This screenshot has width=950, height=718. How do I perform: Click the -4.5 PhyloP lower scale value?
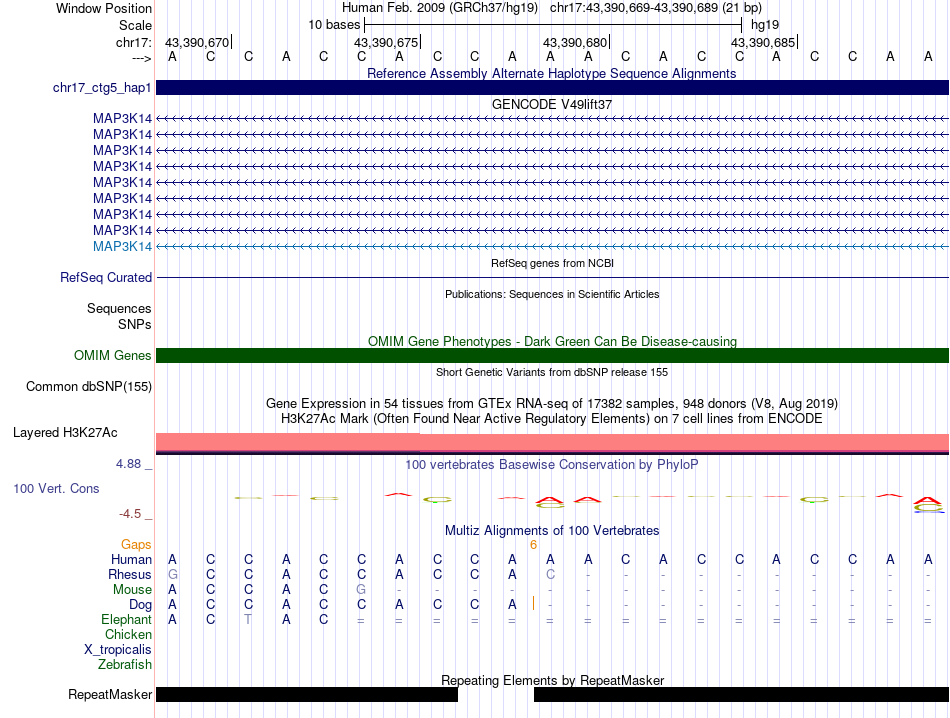tap(130, 514)
